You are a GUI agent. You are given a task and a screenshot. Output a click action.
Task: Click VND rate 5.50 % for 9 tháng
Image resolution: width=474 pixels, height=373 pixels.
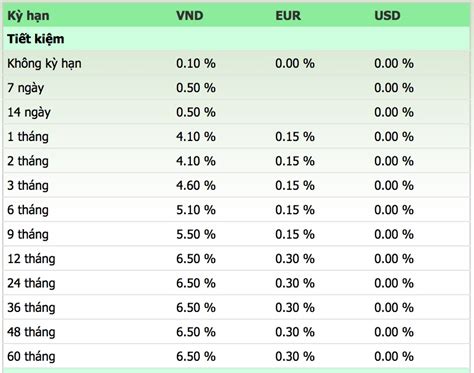pos(196,234)
